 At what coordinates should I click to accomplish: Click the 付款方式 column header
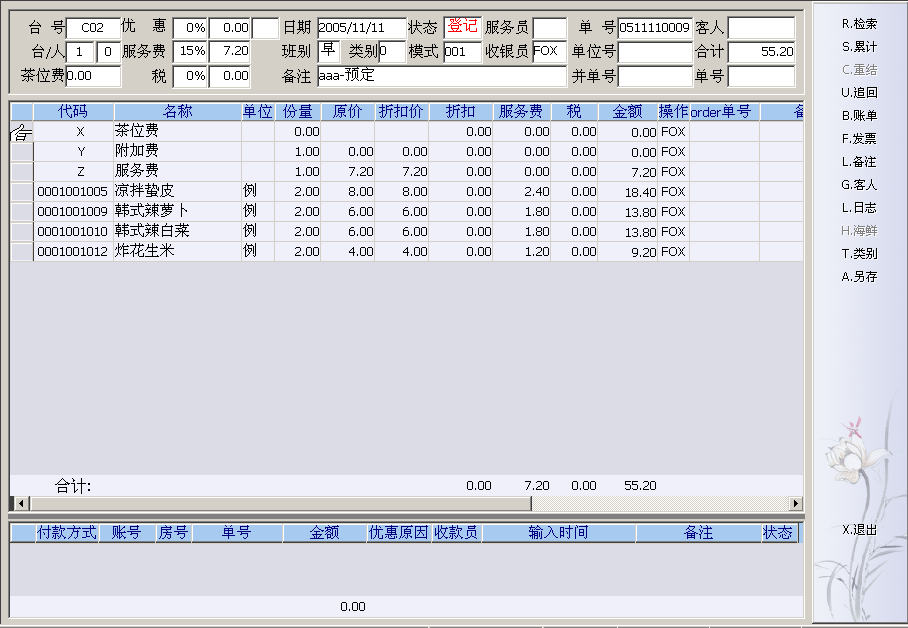click(x=67, y=532)
